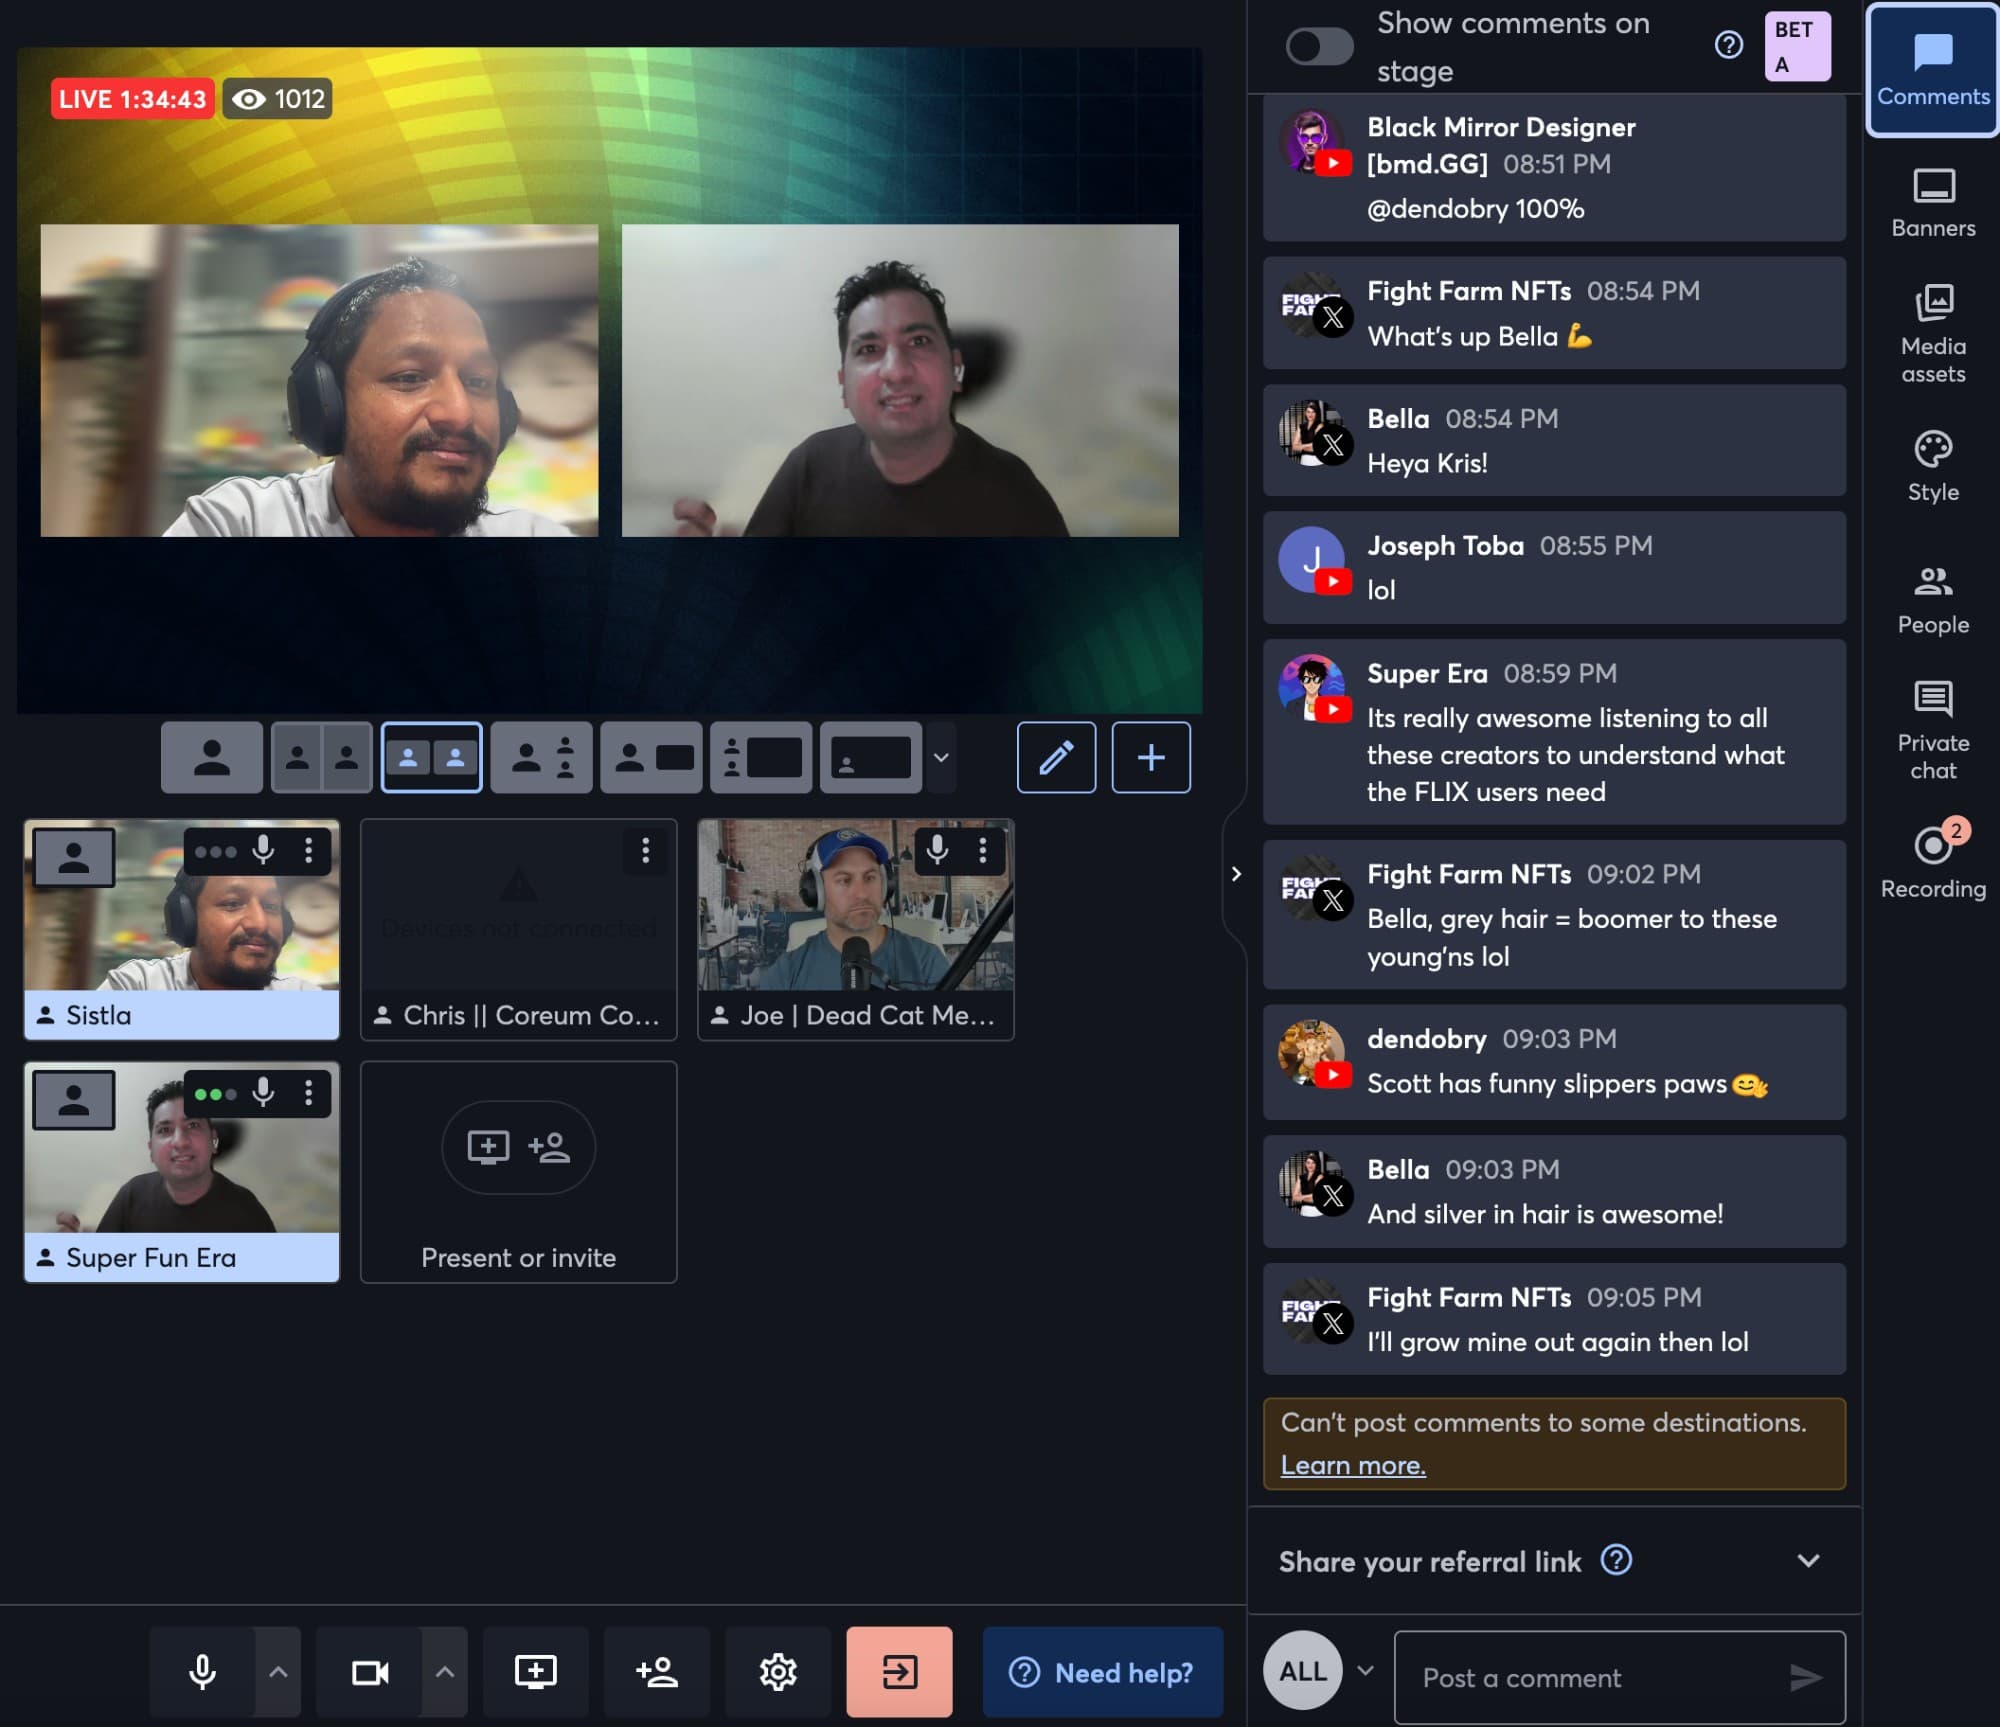
Task: Click the Need help button
Action: tap(1102, 1671)
